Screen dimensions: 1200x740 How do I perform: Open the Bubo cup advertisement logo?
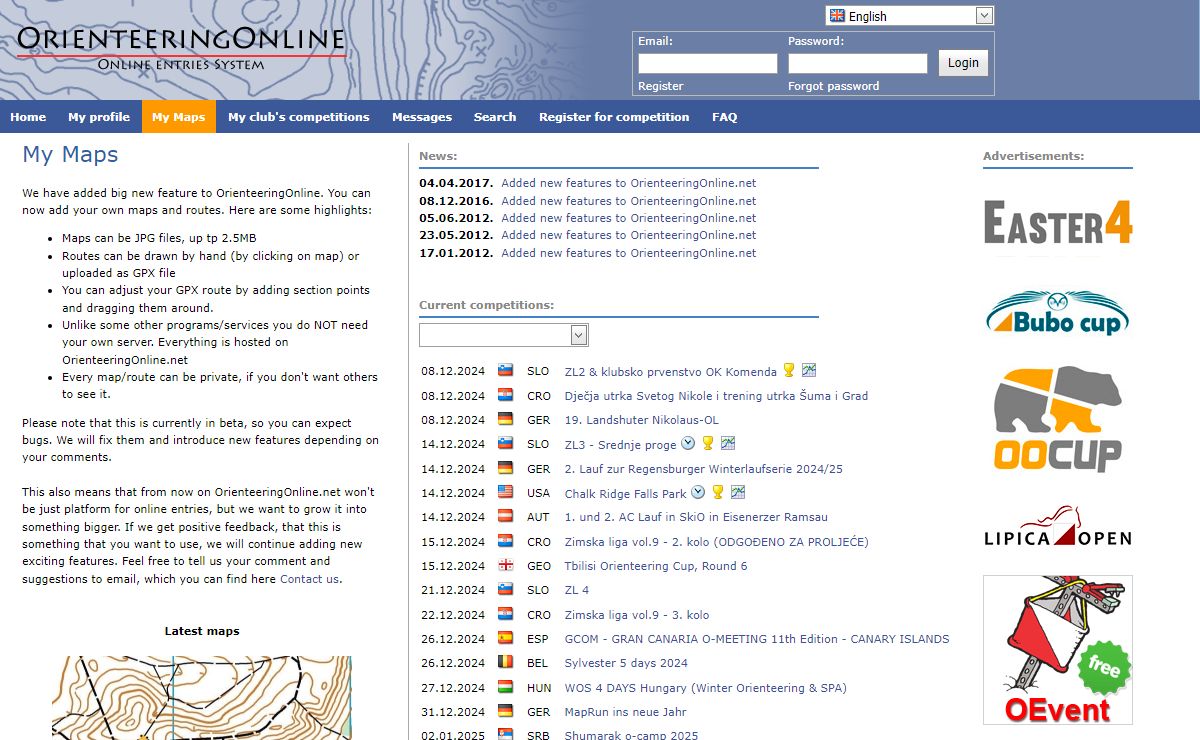(x=1058, y=313)
